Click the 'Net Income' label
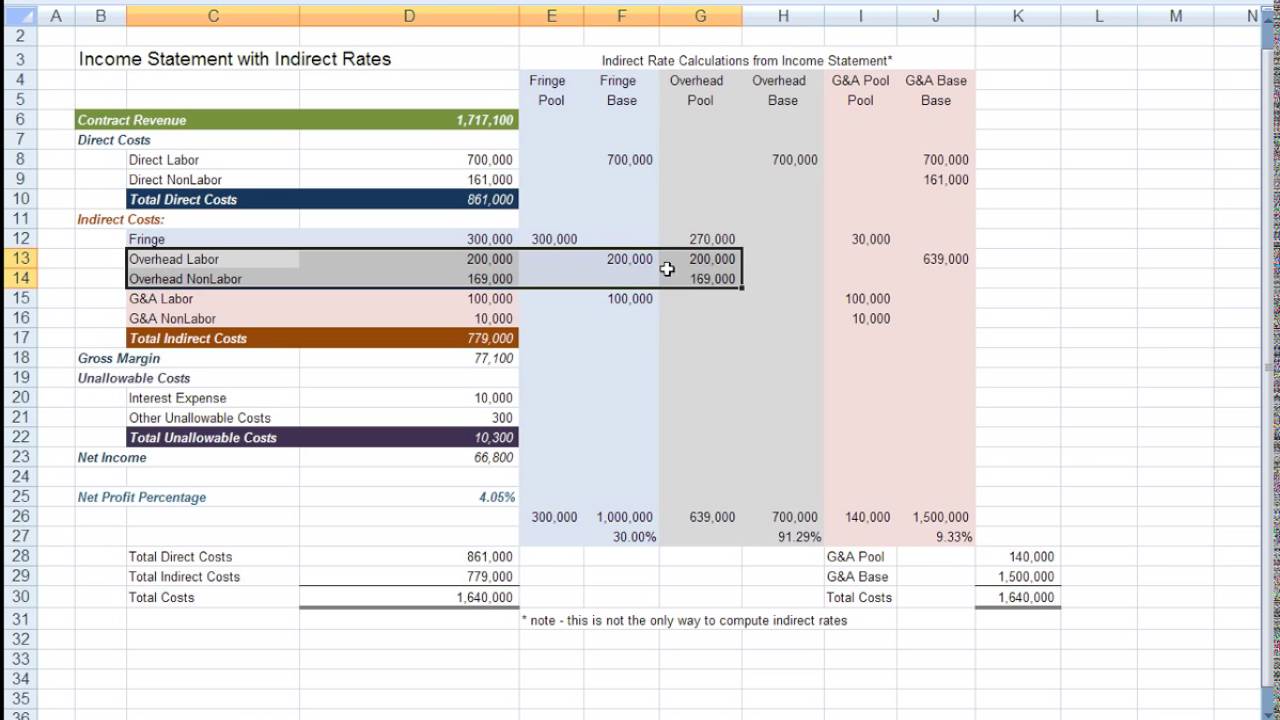Screen dimensions: 1280x720 coord(112,457)
